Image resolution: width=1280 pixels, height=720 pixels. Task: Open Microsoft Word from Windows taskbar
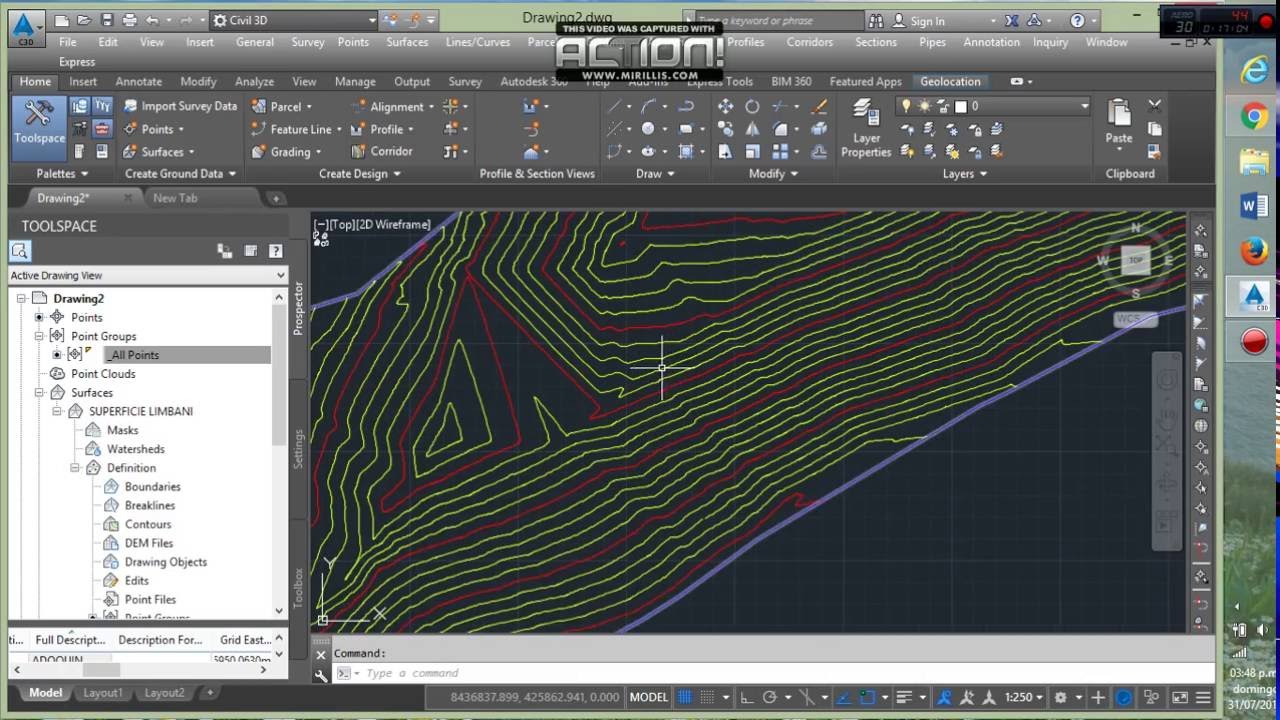pyautogui.click(x=1254, y=206)
